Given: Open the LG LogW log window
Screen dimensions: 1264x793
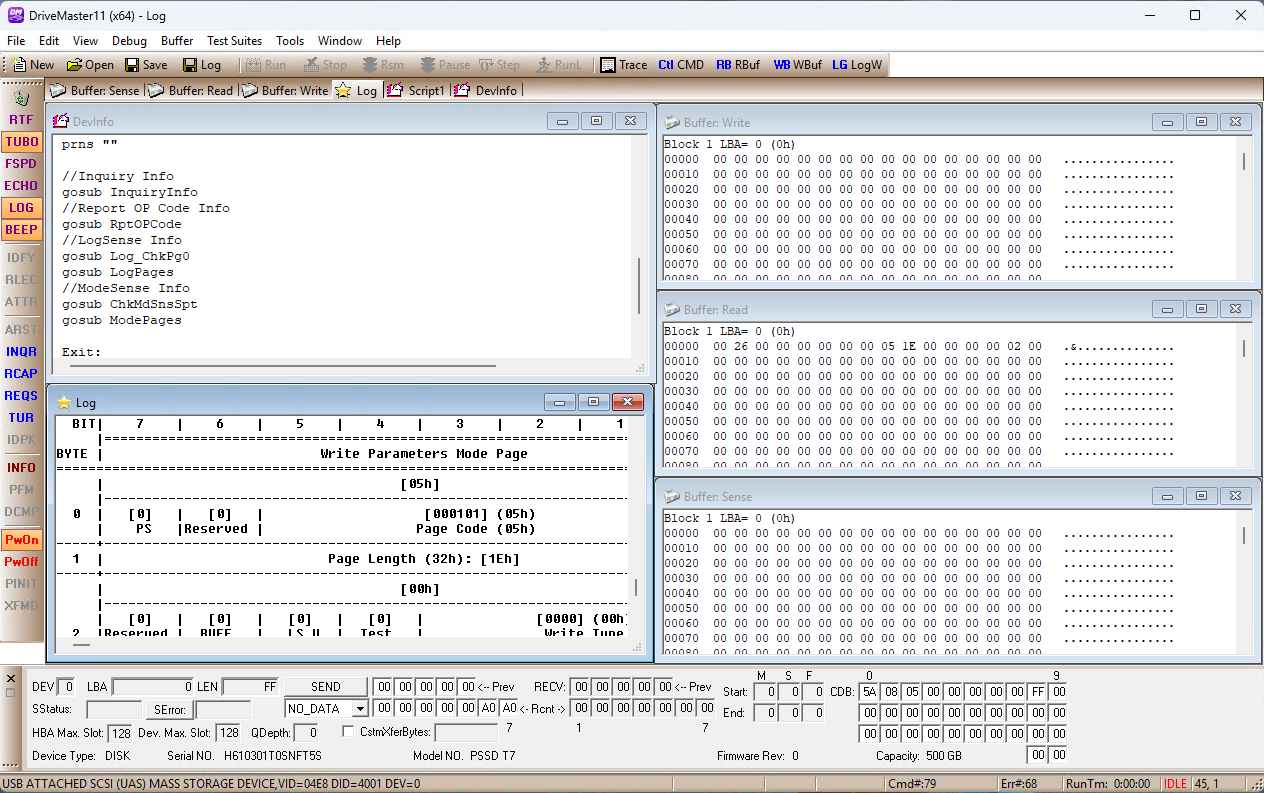Looking at the screenshot, I should (x=857, y=64).
